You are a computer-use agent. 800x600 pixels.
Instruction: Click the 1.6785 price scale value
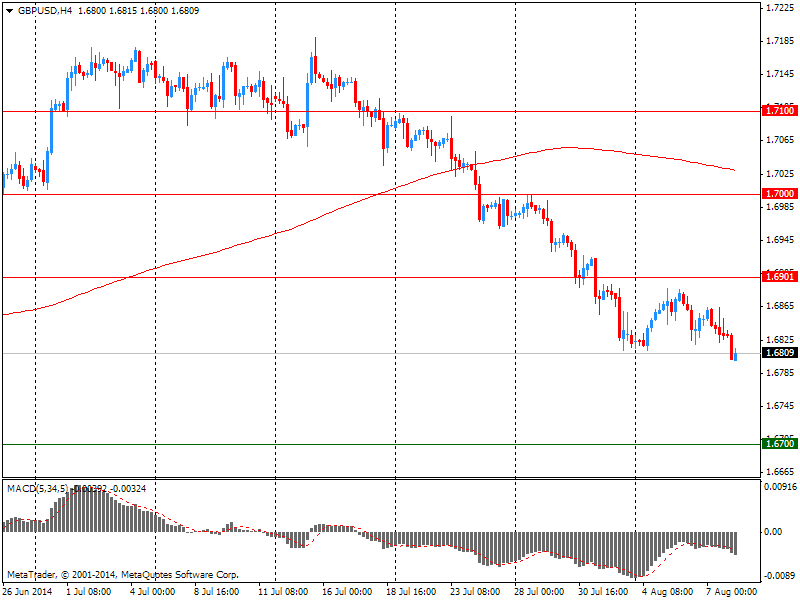click(x=780, y=372)
